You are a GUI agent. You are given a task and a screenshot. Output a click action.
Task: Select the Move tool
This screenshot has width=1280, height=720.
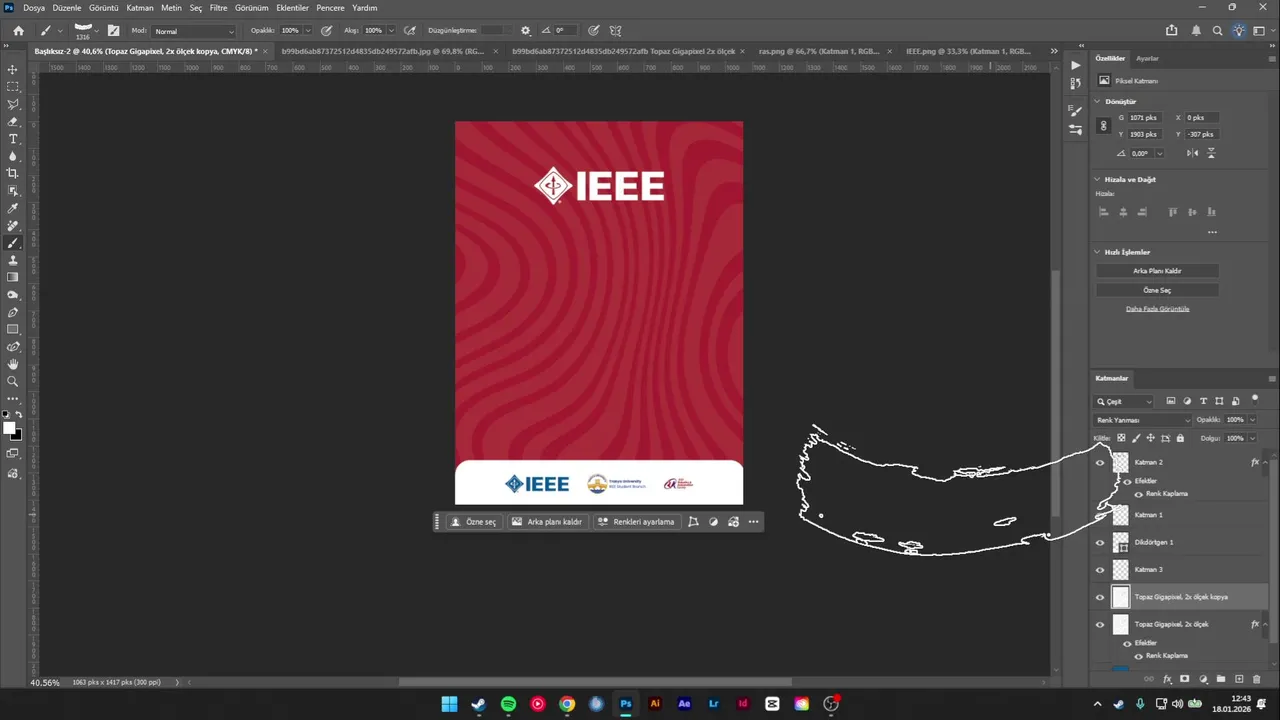pyautogui.click(x=13, y=69)
